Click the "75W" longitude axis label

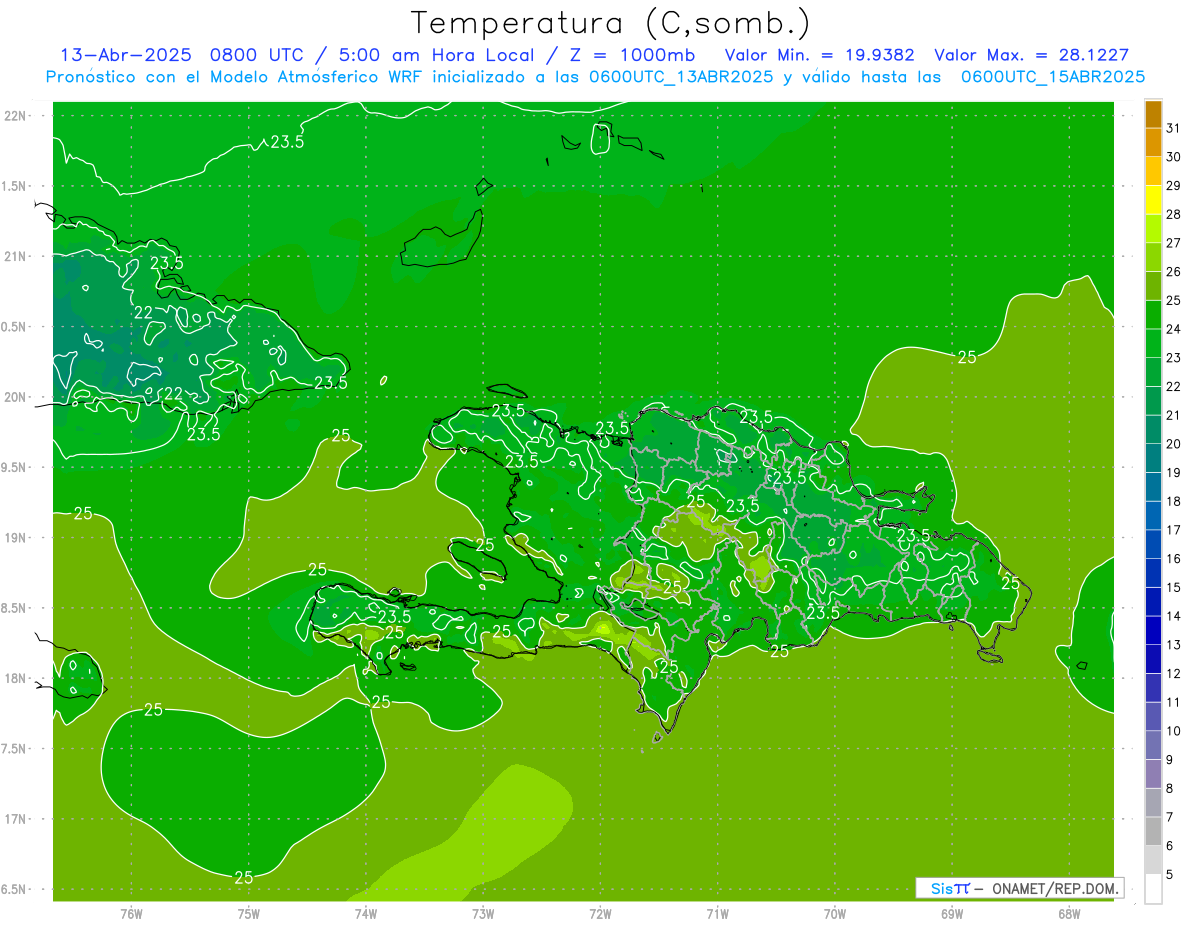pyautogui.click(x=248, y=914)
